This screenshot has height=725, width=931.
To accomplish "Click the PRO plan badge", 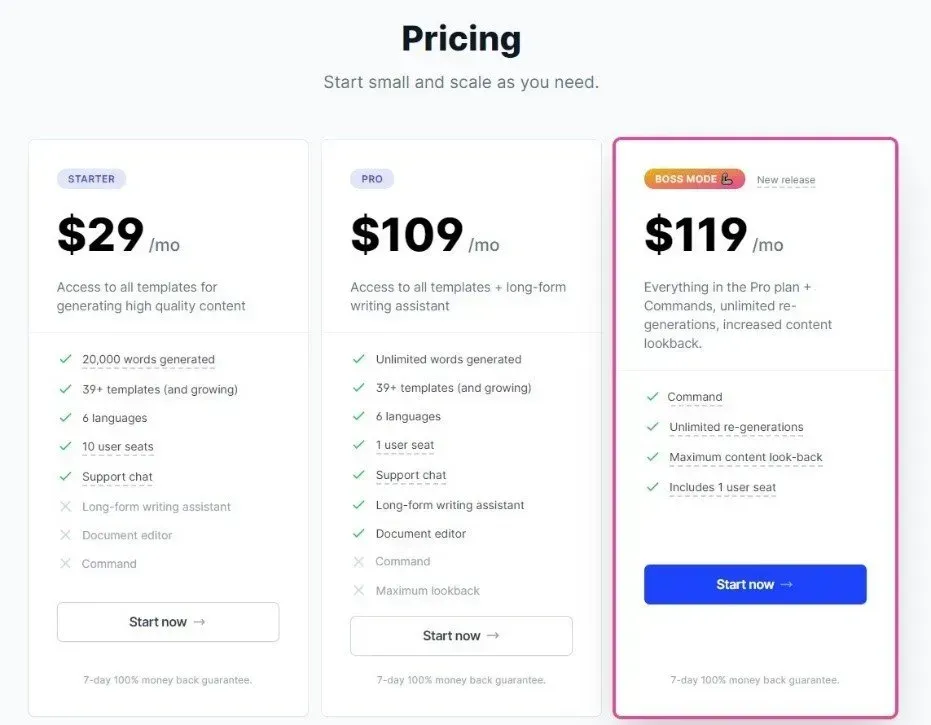I will click(x=372, y=179).
